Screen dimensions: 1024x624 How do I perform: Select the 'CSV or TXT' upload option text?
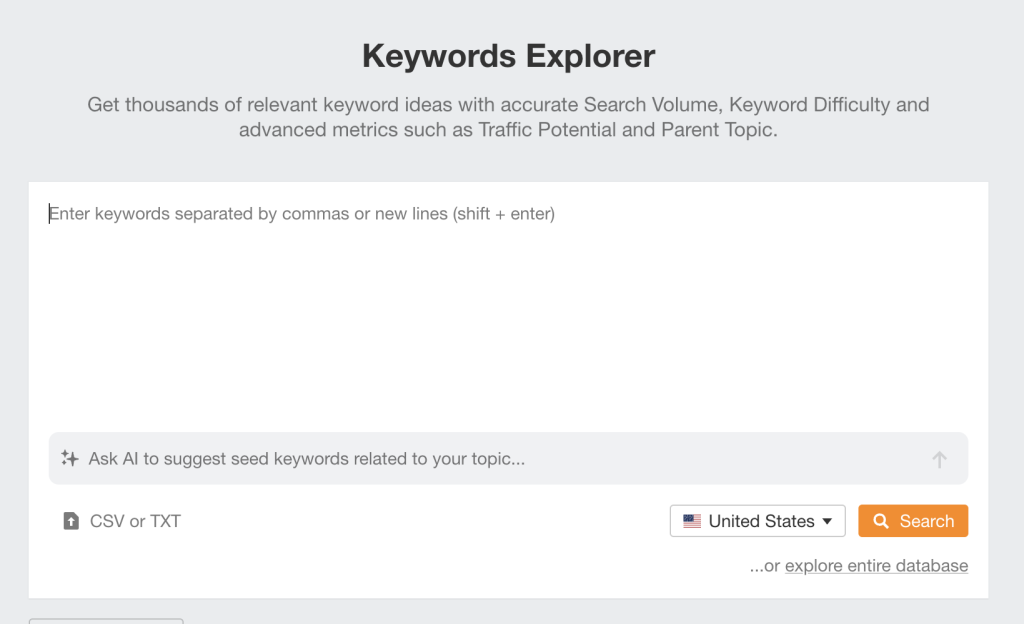pyautogui.click(x=135, y=521)
